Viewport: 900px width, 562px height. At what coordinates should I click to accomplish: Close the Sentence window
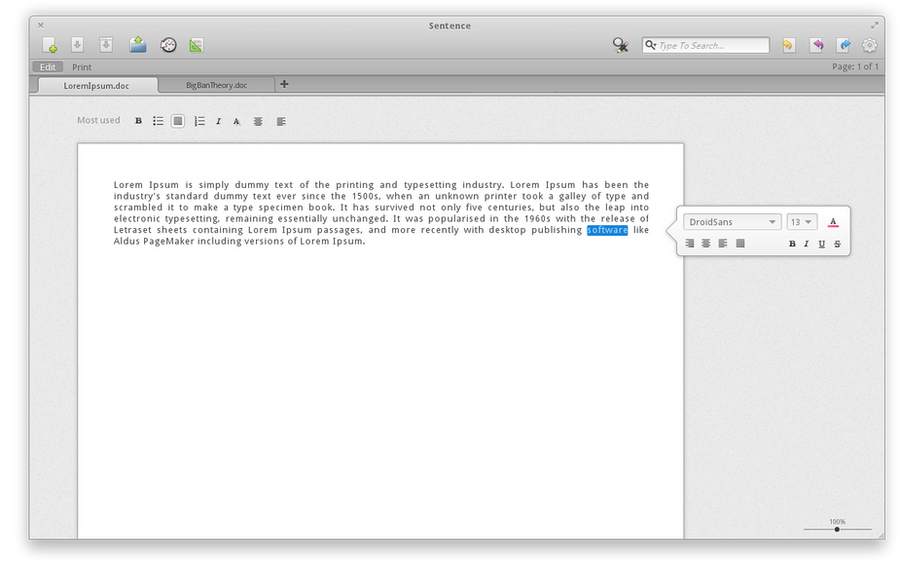click(41, 25)
